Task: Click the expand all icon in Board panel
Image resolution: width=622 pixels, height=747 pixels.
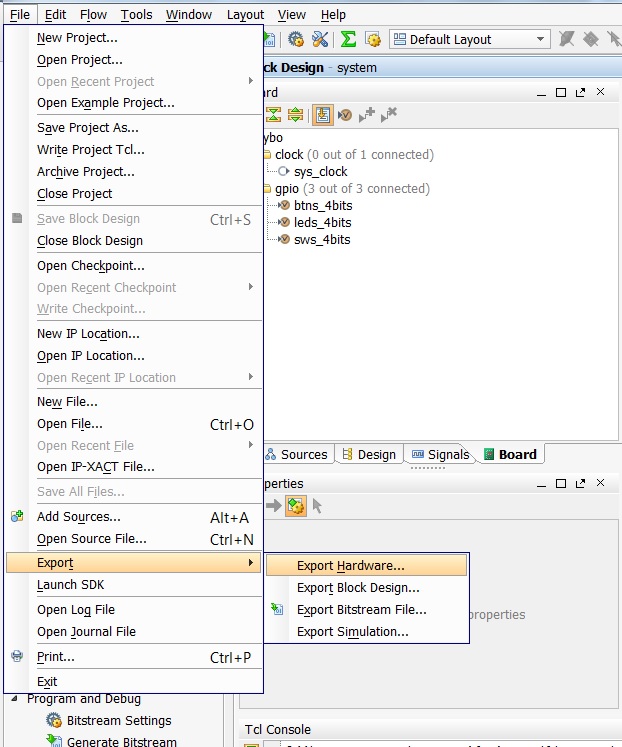Action: click(295, 115)
